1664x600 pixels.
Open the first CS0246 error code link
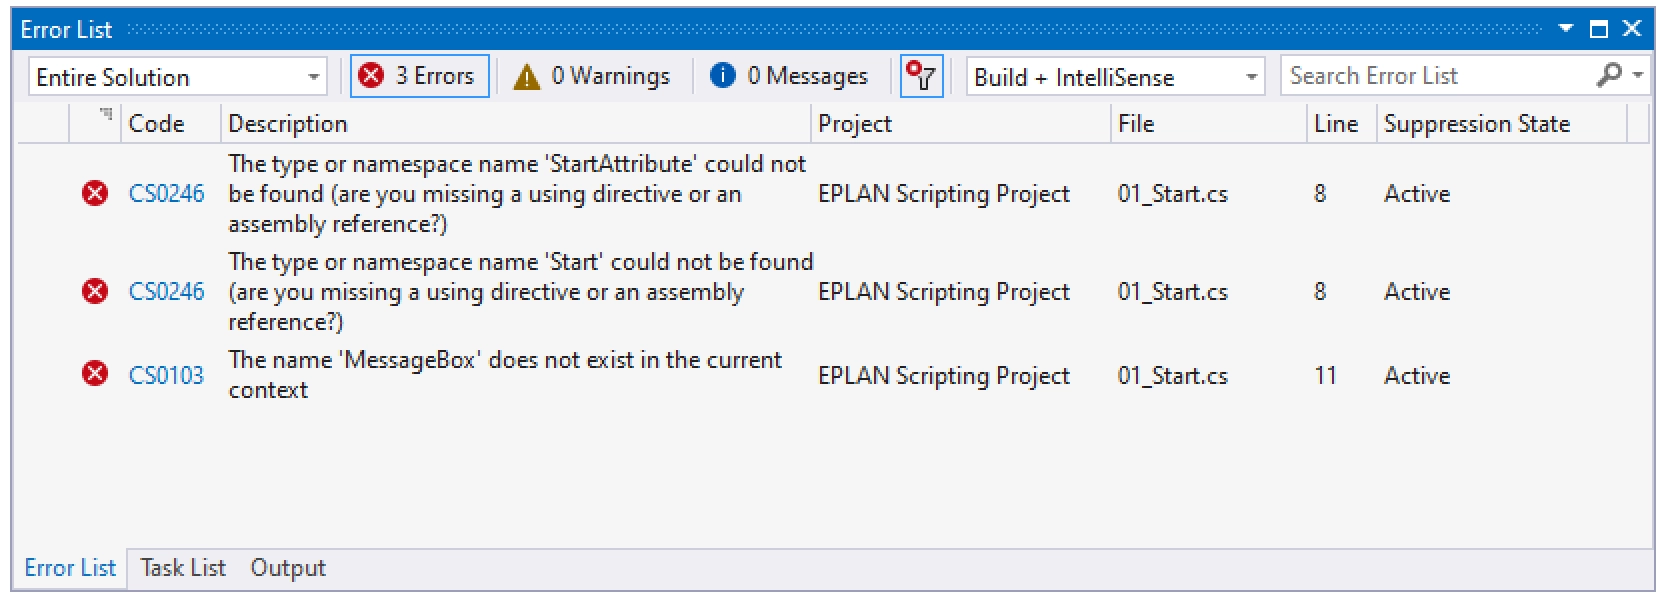coord(166,193)
